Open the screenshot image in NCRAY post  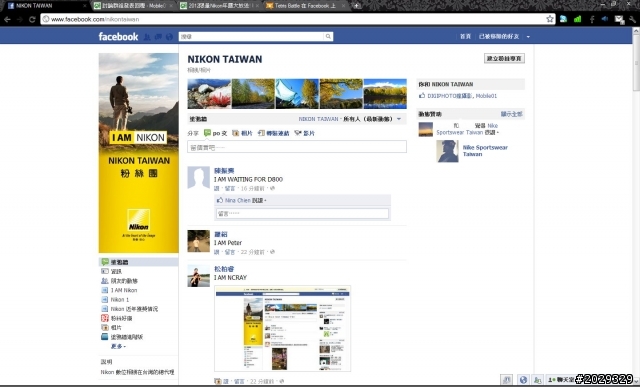tap(282, 329)
